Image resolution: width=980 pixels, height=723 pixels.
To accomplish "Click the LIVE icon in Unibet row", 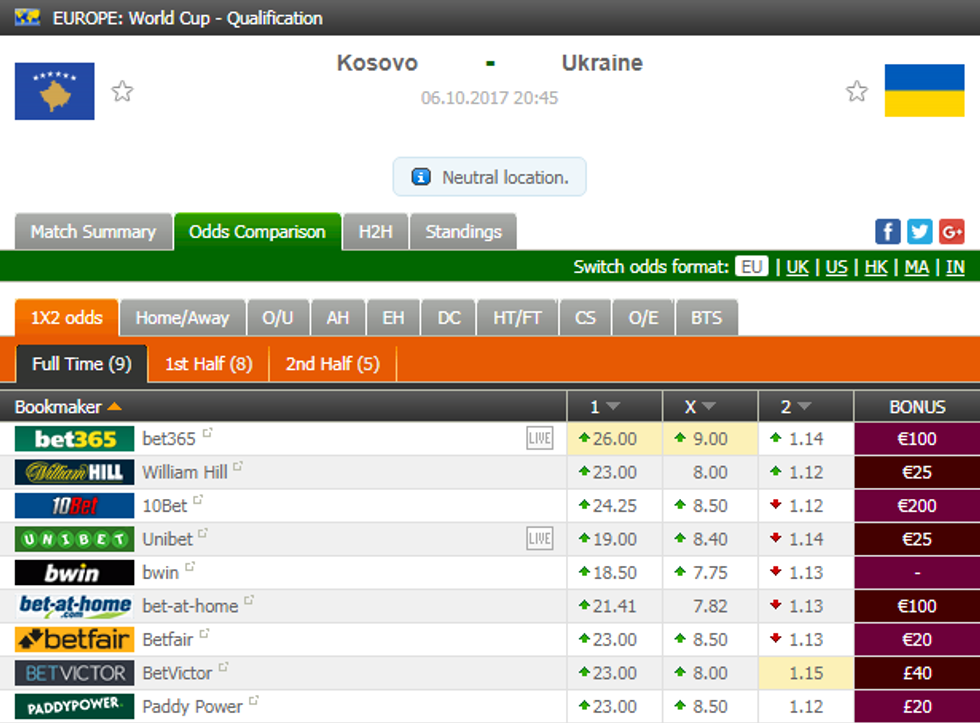I will (x=539, y=539).
